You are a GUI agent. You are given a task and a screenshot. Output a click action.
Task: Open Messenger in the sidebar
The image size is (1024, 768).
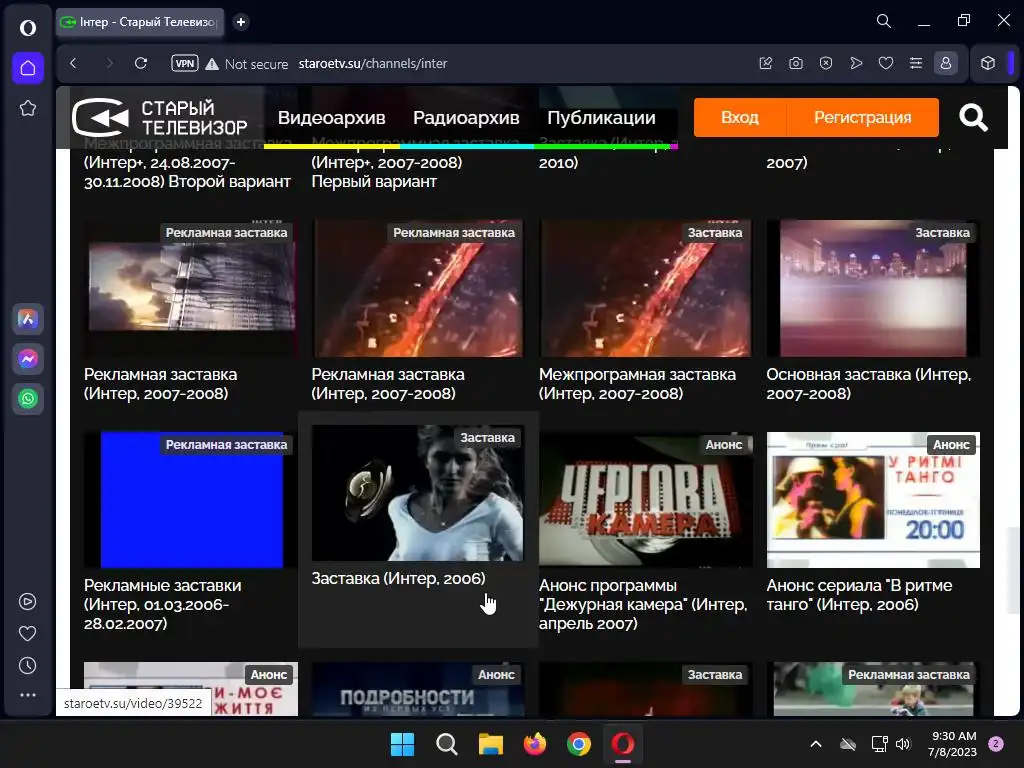coord(27,359)
